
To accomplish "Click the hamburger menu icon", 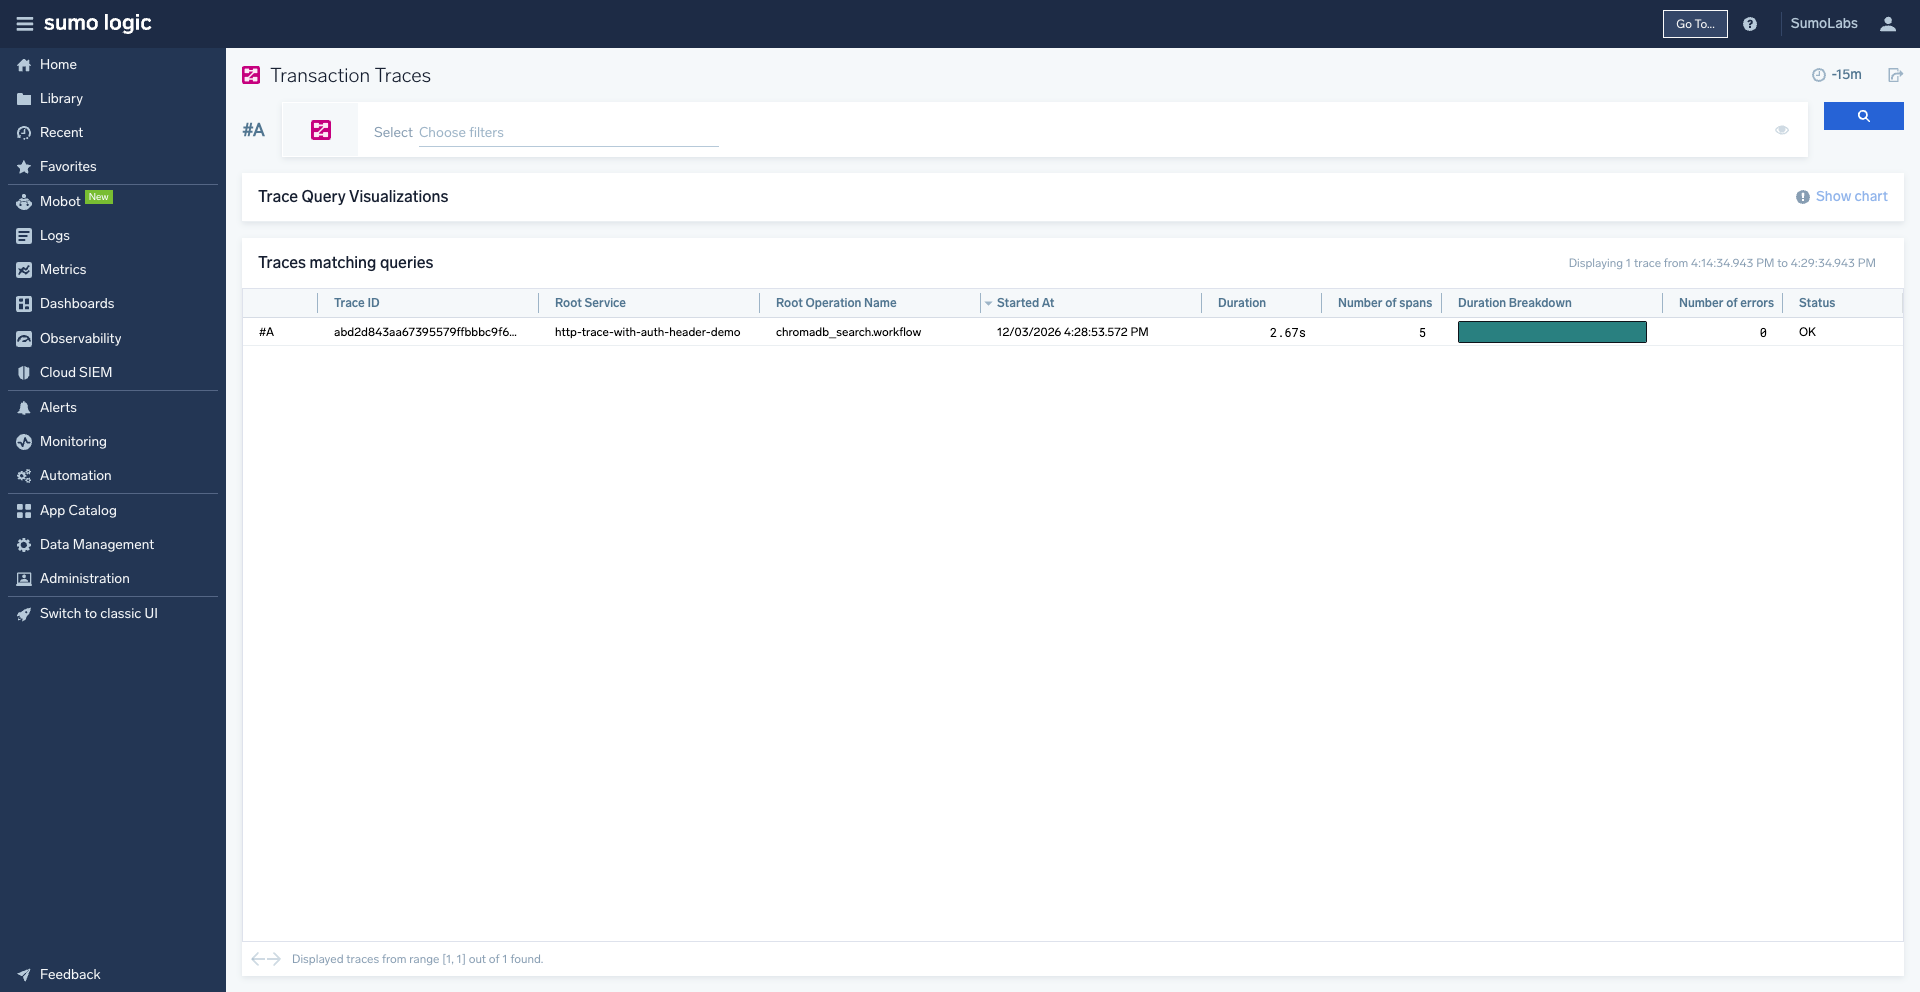I will (x=24, y=24).
